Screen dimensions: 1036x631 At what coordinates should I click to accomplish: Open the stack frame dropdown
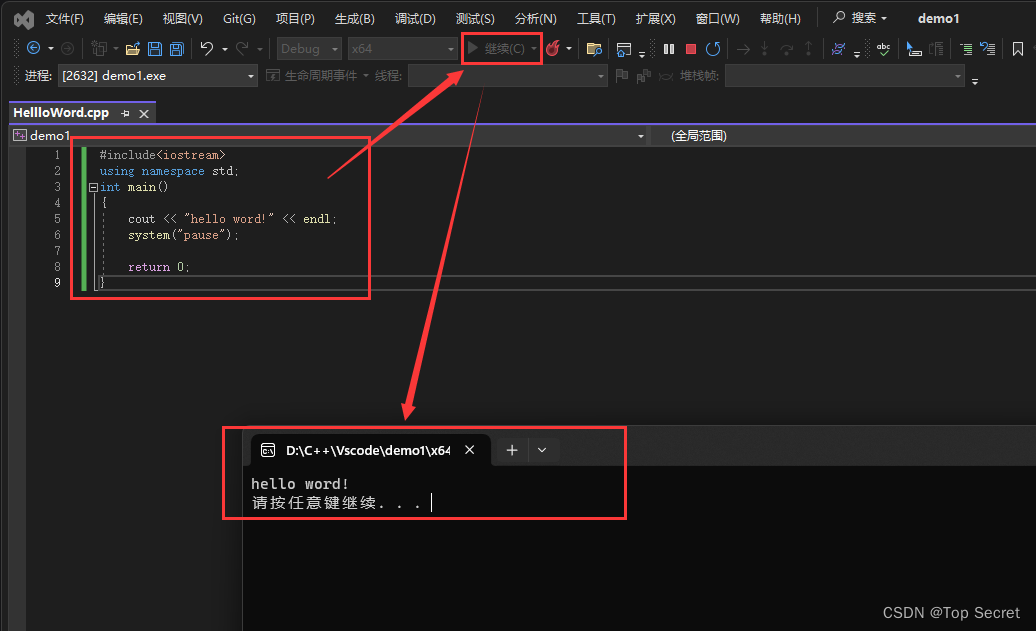point(845,76)
